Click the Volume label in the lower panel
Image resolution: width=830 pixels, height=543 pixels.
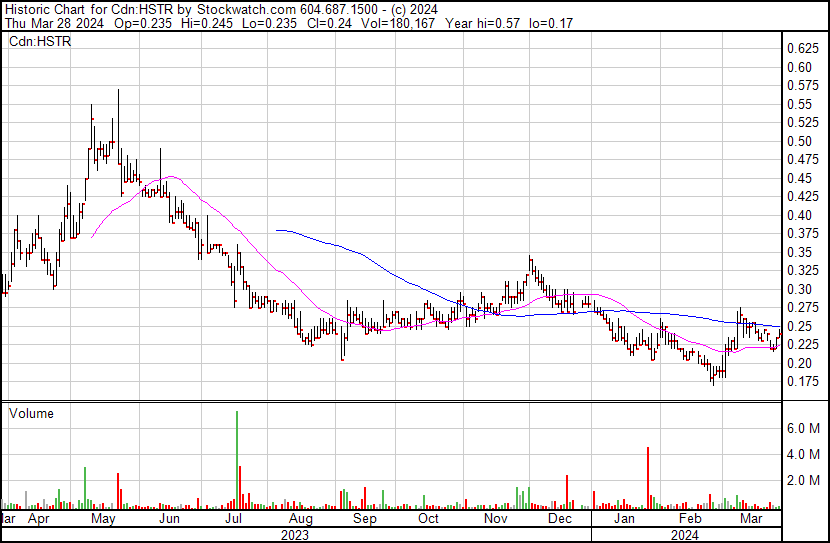31,413
